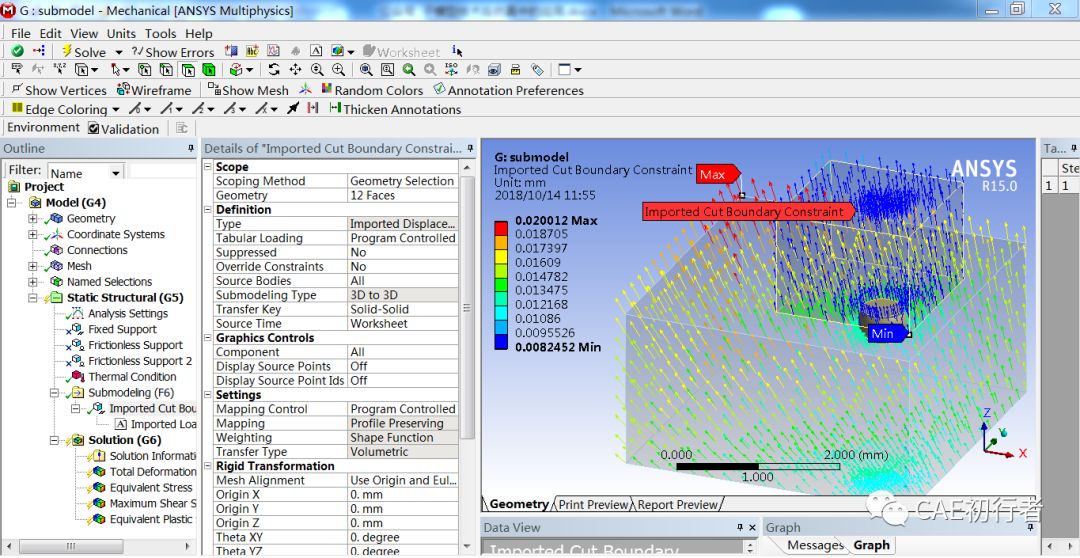1080x558 pixels.
Task: Select the Pan tool icon
Action: click(x=295, y=70)
